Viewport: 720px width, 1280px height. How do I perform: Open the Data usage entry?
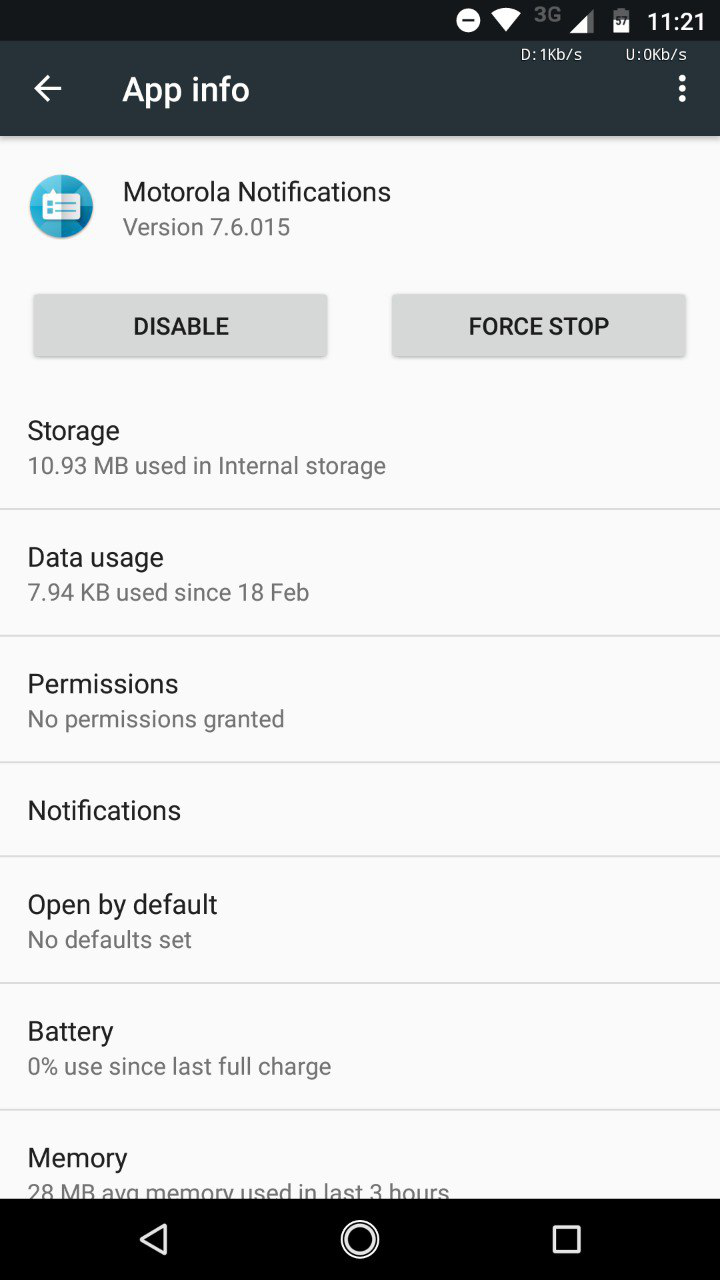point(360,573)
